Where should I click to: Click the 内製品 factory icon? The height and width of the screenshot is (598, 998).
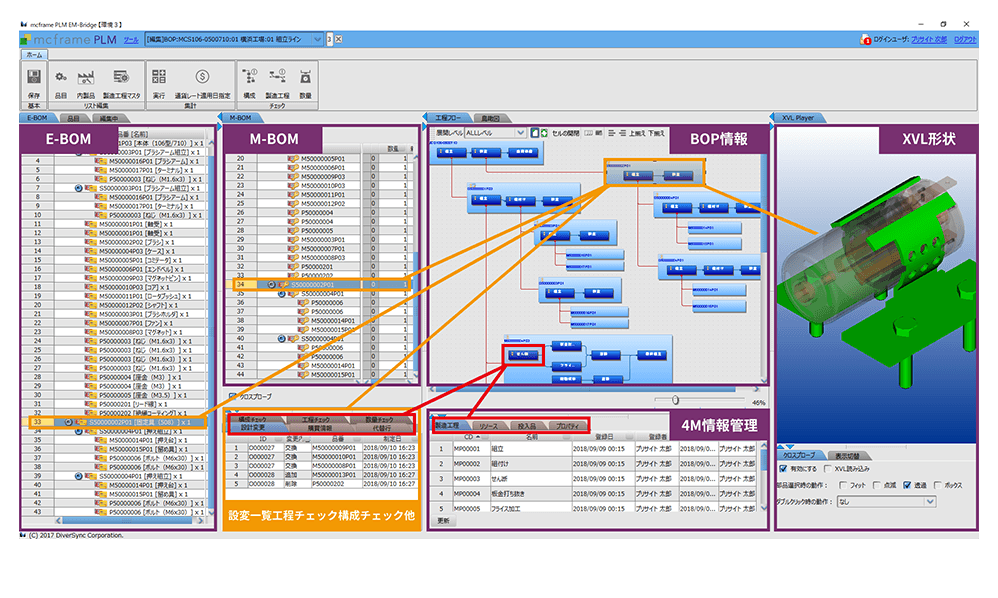(x=85, y=77)
